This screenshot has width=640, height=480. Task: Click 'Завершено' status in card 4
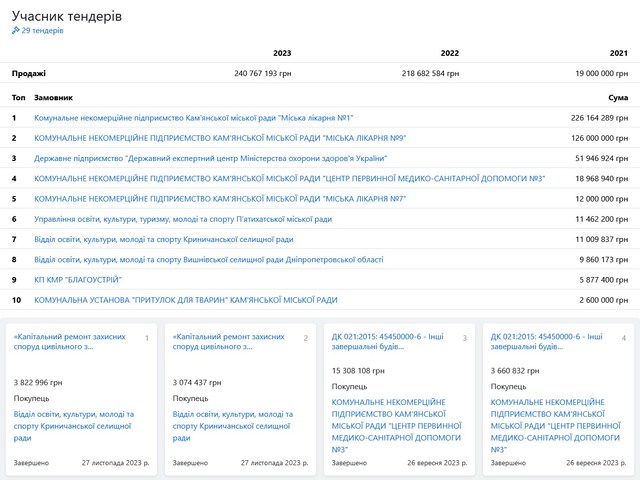[x=508, y=463]
